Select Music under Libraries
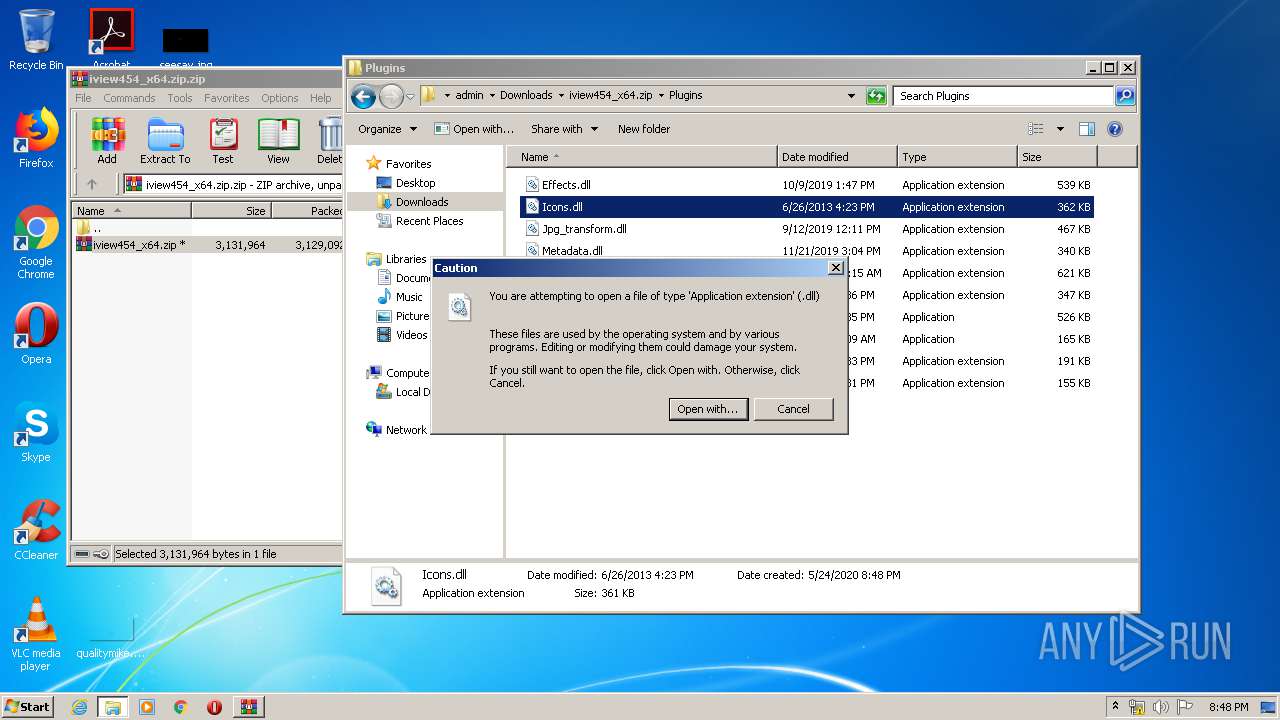The image size is (1280, 720). 408,297
